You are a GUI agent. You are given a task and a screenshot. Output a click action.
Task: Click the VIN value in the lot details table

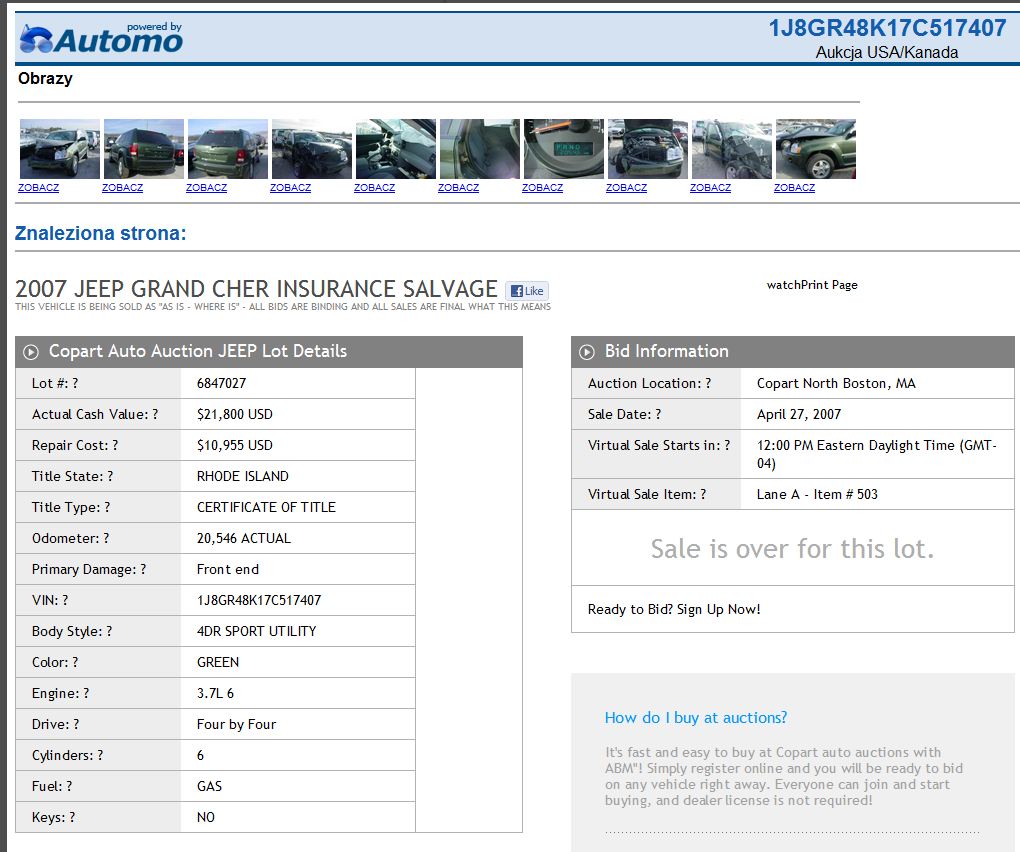click(x=259, y=600)
